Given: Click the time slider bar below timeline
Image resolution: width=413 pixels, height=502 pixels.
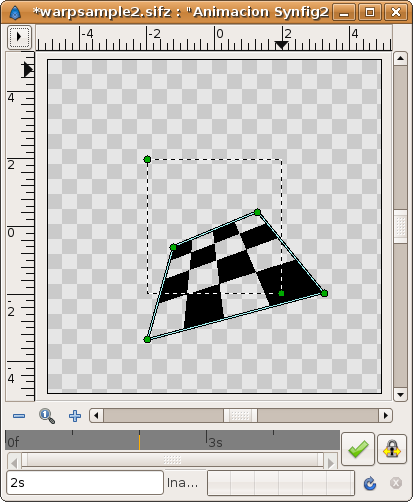Looking at the screenshot, I should pyautogui.click(x=172, y=460).
